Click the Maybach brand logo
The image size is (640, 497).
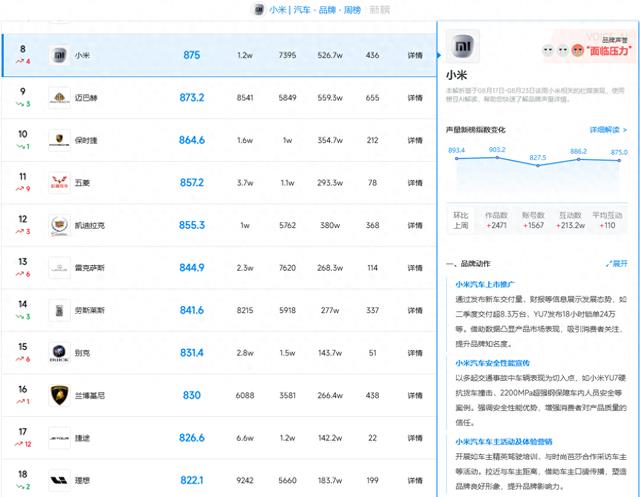point(59,98)
